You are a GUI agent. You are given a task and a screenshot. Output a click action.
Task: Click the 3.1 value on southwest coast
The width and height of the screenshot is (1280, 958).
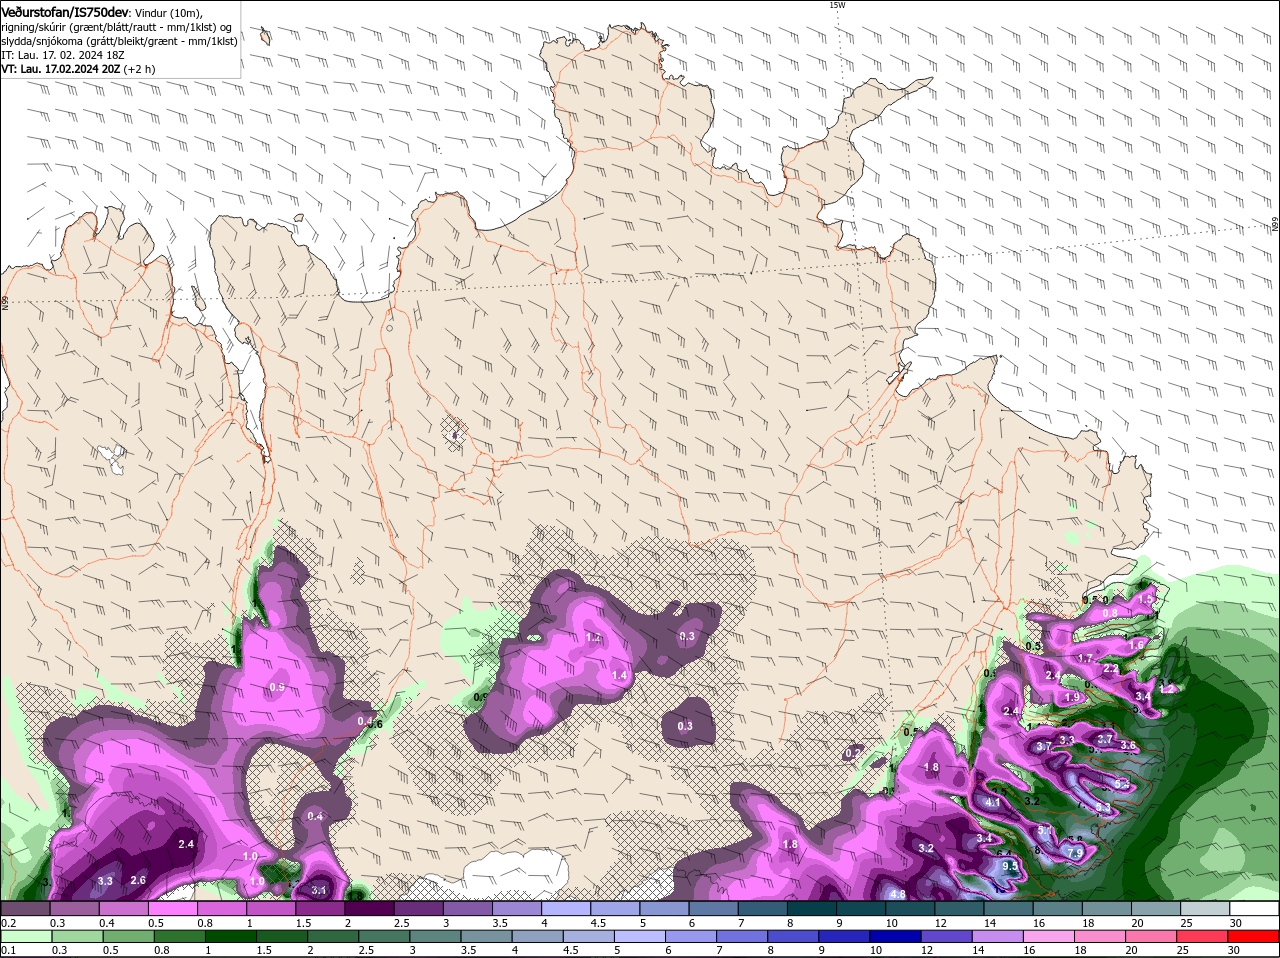pos(319,889)
